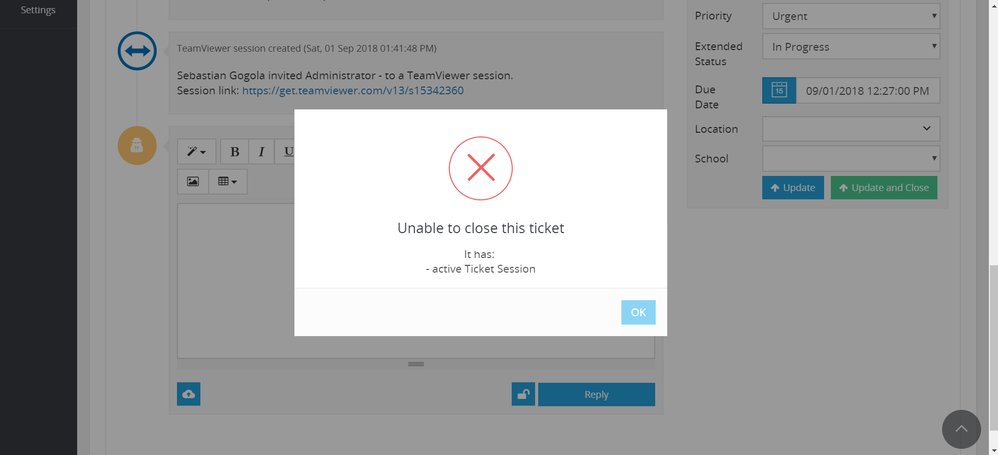
Task: Expand the Priority dropdown
Action: click(851, 16)
